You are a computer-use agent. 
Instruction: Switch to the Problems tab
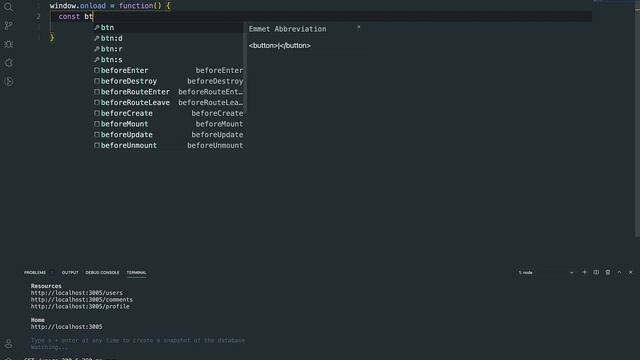(35, 272)
